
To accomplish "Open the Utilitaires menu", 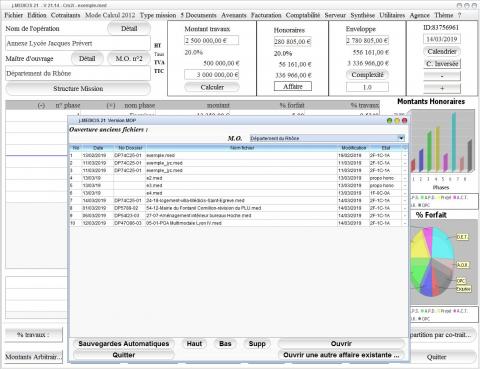I will (x=392, y=15).
